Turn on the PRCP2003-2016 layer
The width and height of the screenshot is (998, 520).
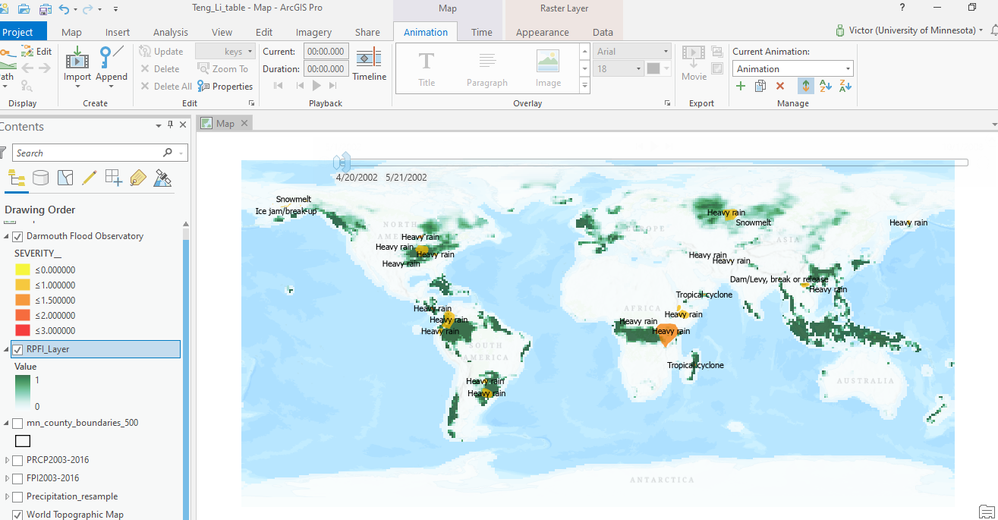18,460
